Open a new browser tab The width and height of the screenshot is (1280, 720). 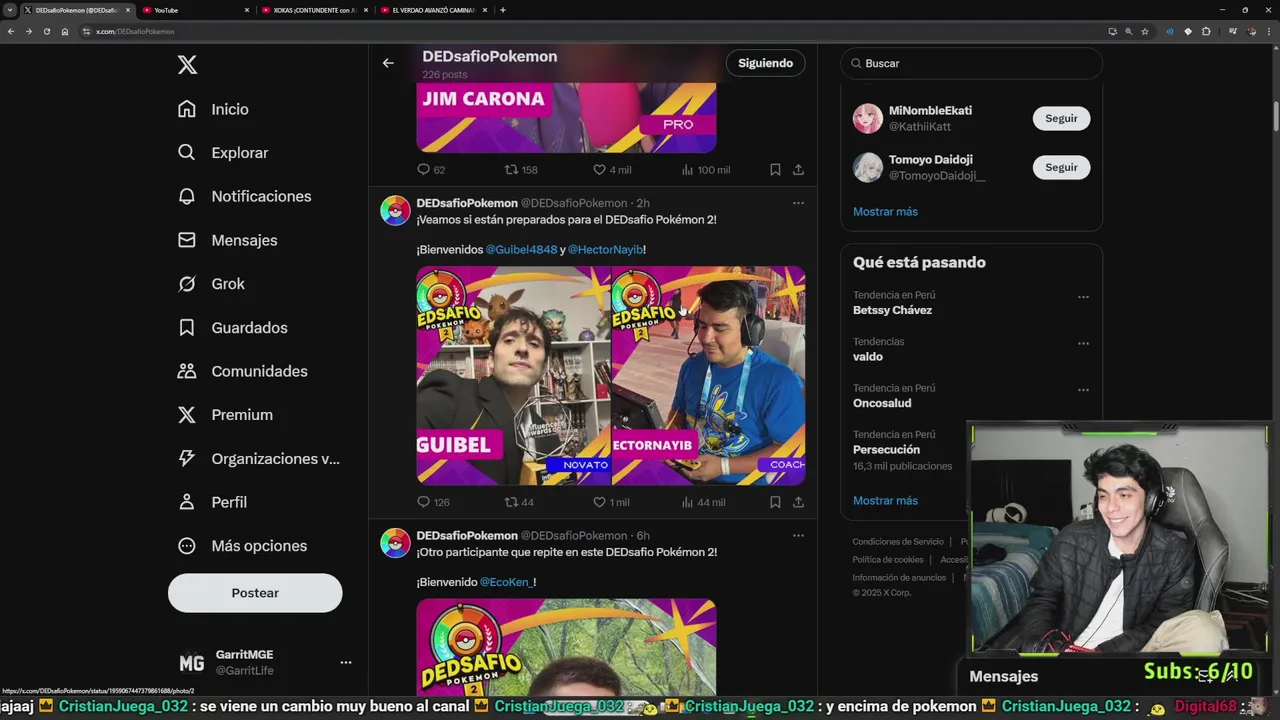coord(503,10)
